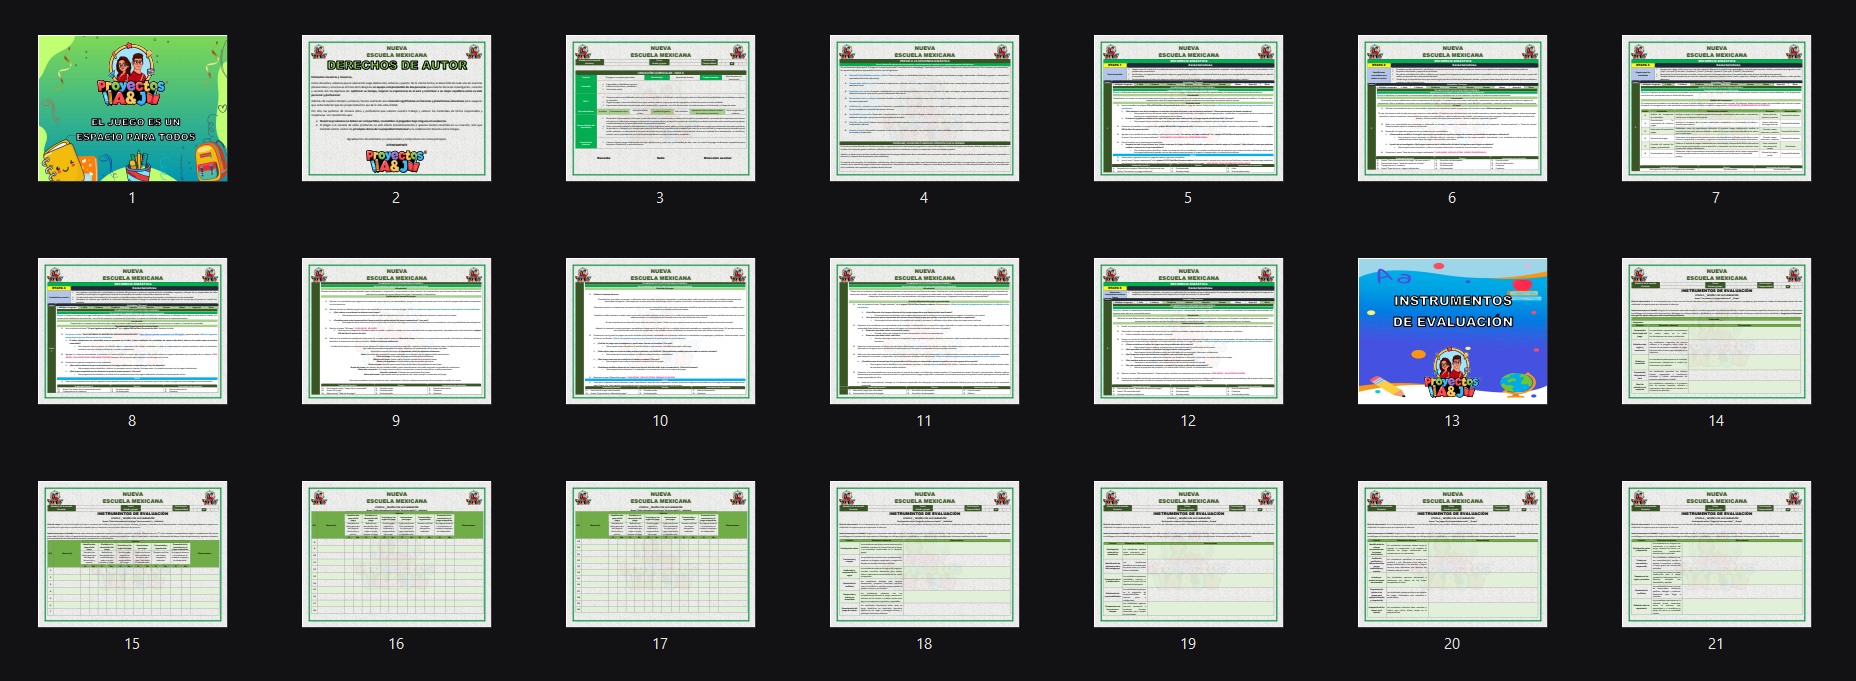Select slide 16 thumbnail
Viewport: 1856px width, 681px height.
[x=396, y=554]
